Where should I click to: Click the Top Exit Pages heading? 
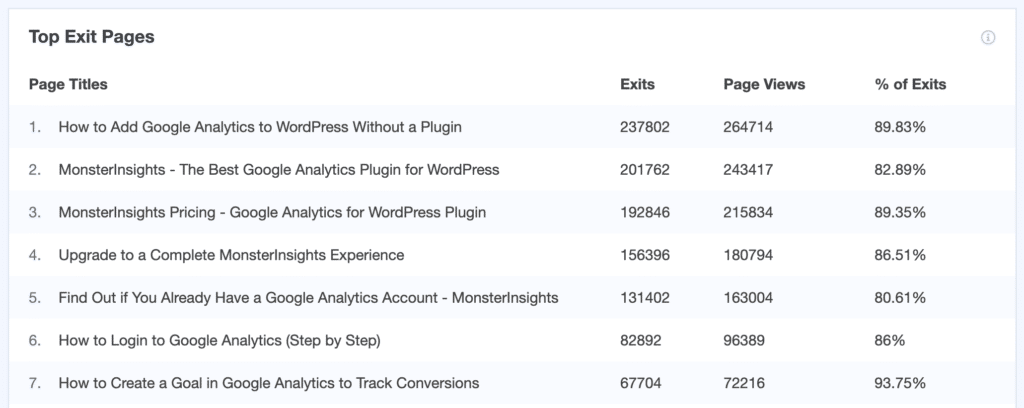pyautogui.click(x=91, y=37)
